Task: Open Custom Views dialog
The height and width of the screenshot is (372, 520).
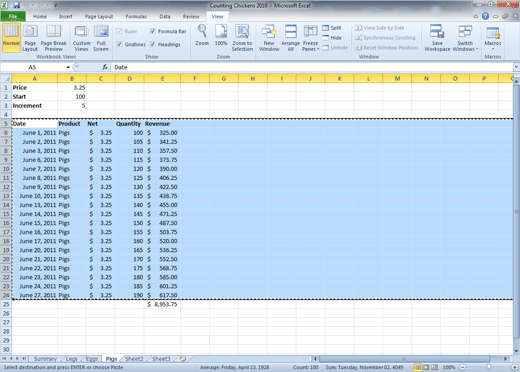Action: coord(81,38)
